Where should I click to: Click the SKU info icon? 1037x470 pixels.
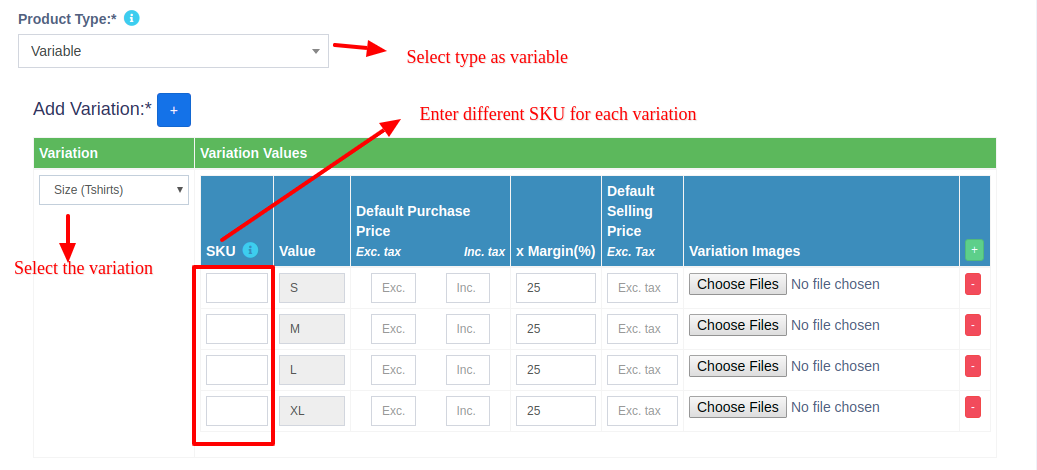[250, 250]
